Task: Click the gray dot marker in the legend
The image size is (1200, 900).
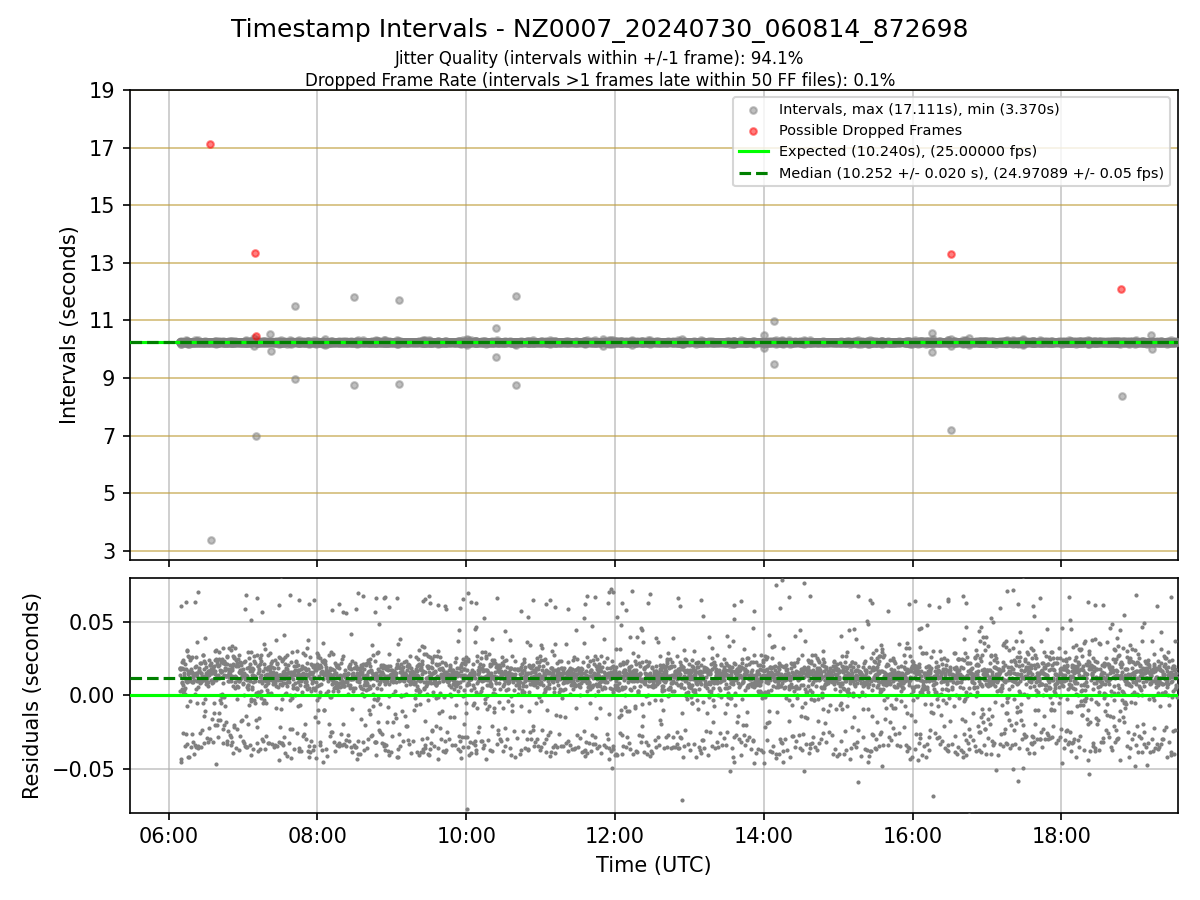Action: point(753,109)
